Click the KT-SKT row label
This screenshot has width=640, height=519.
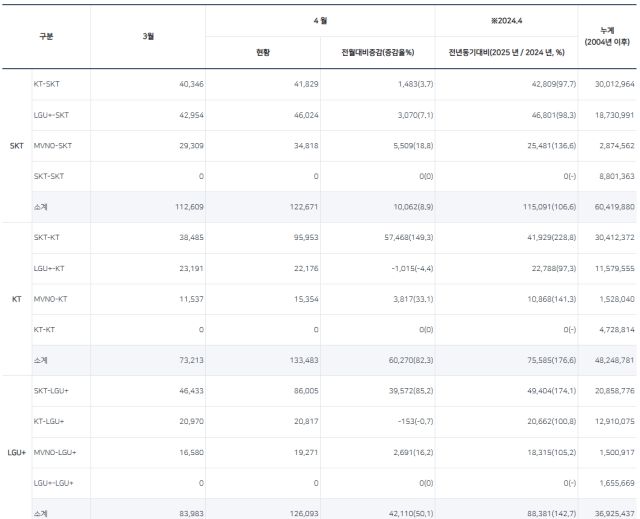click(47, 84)
